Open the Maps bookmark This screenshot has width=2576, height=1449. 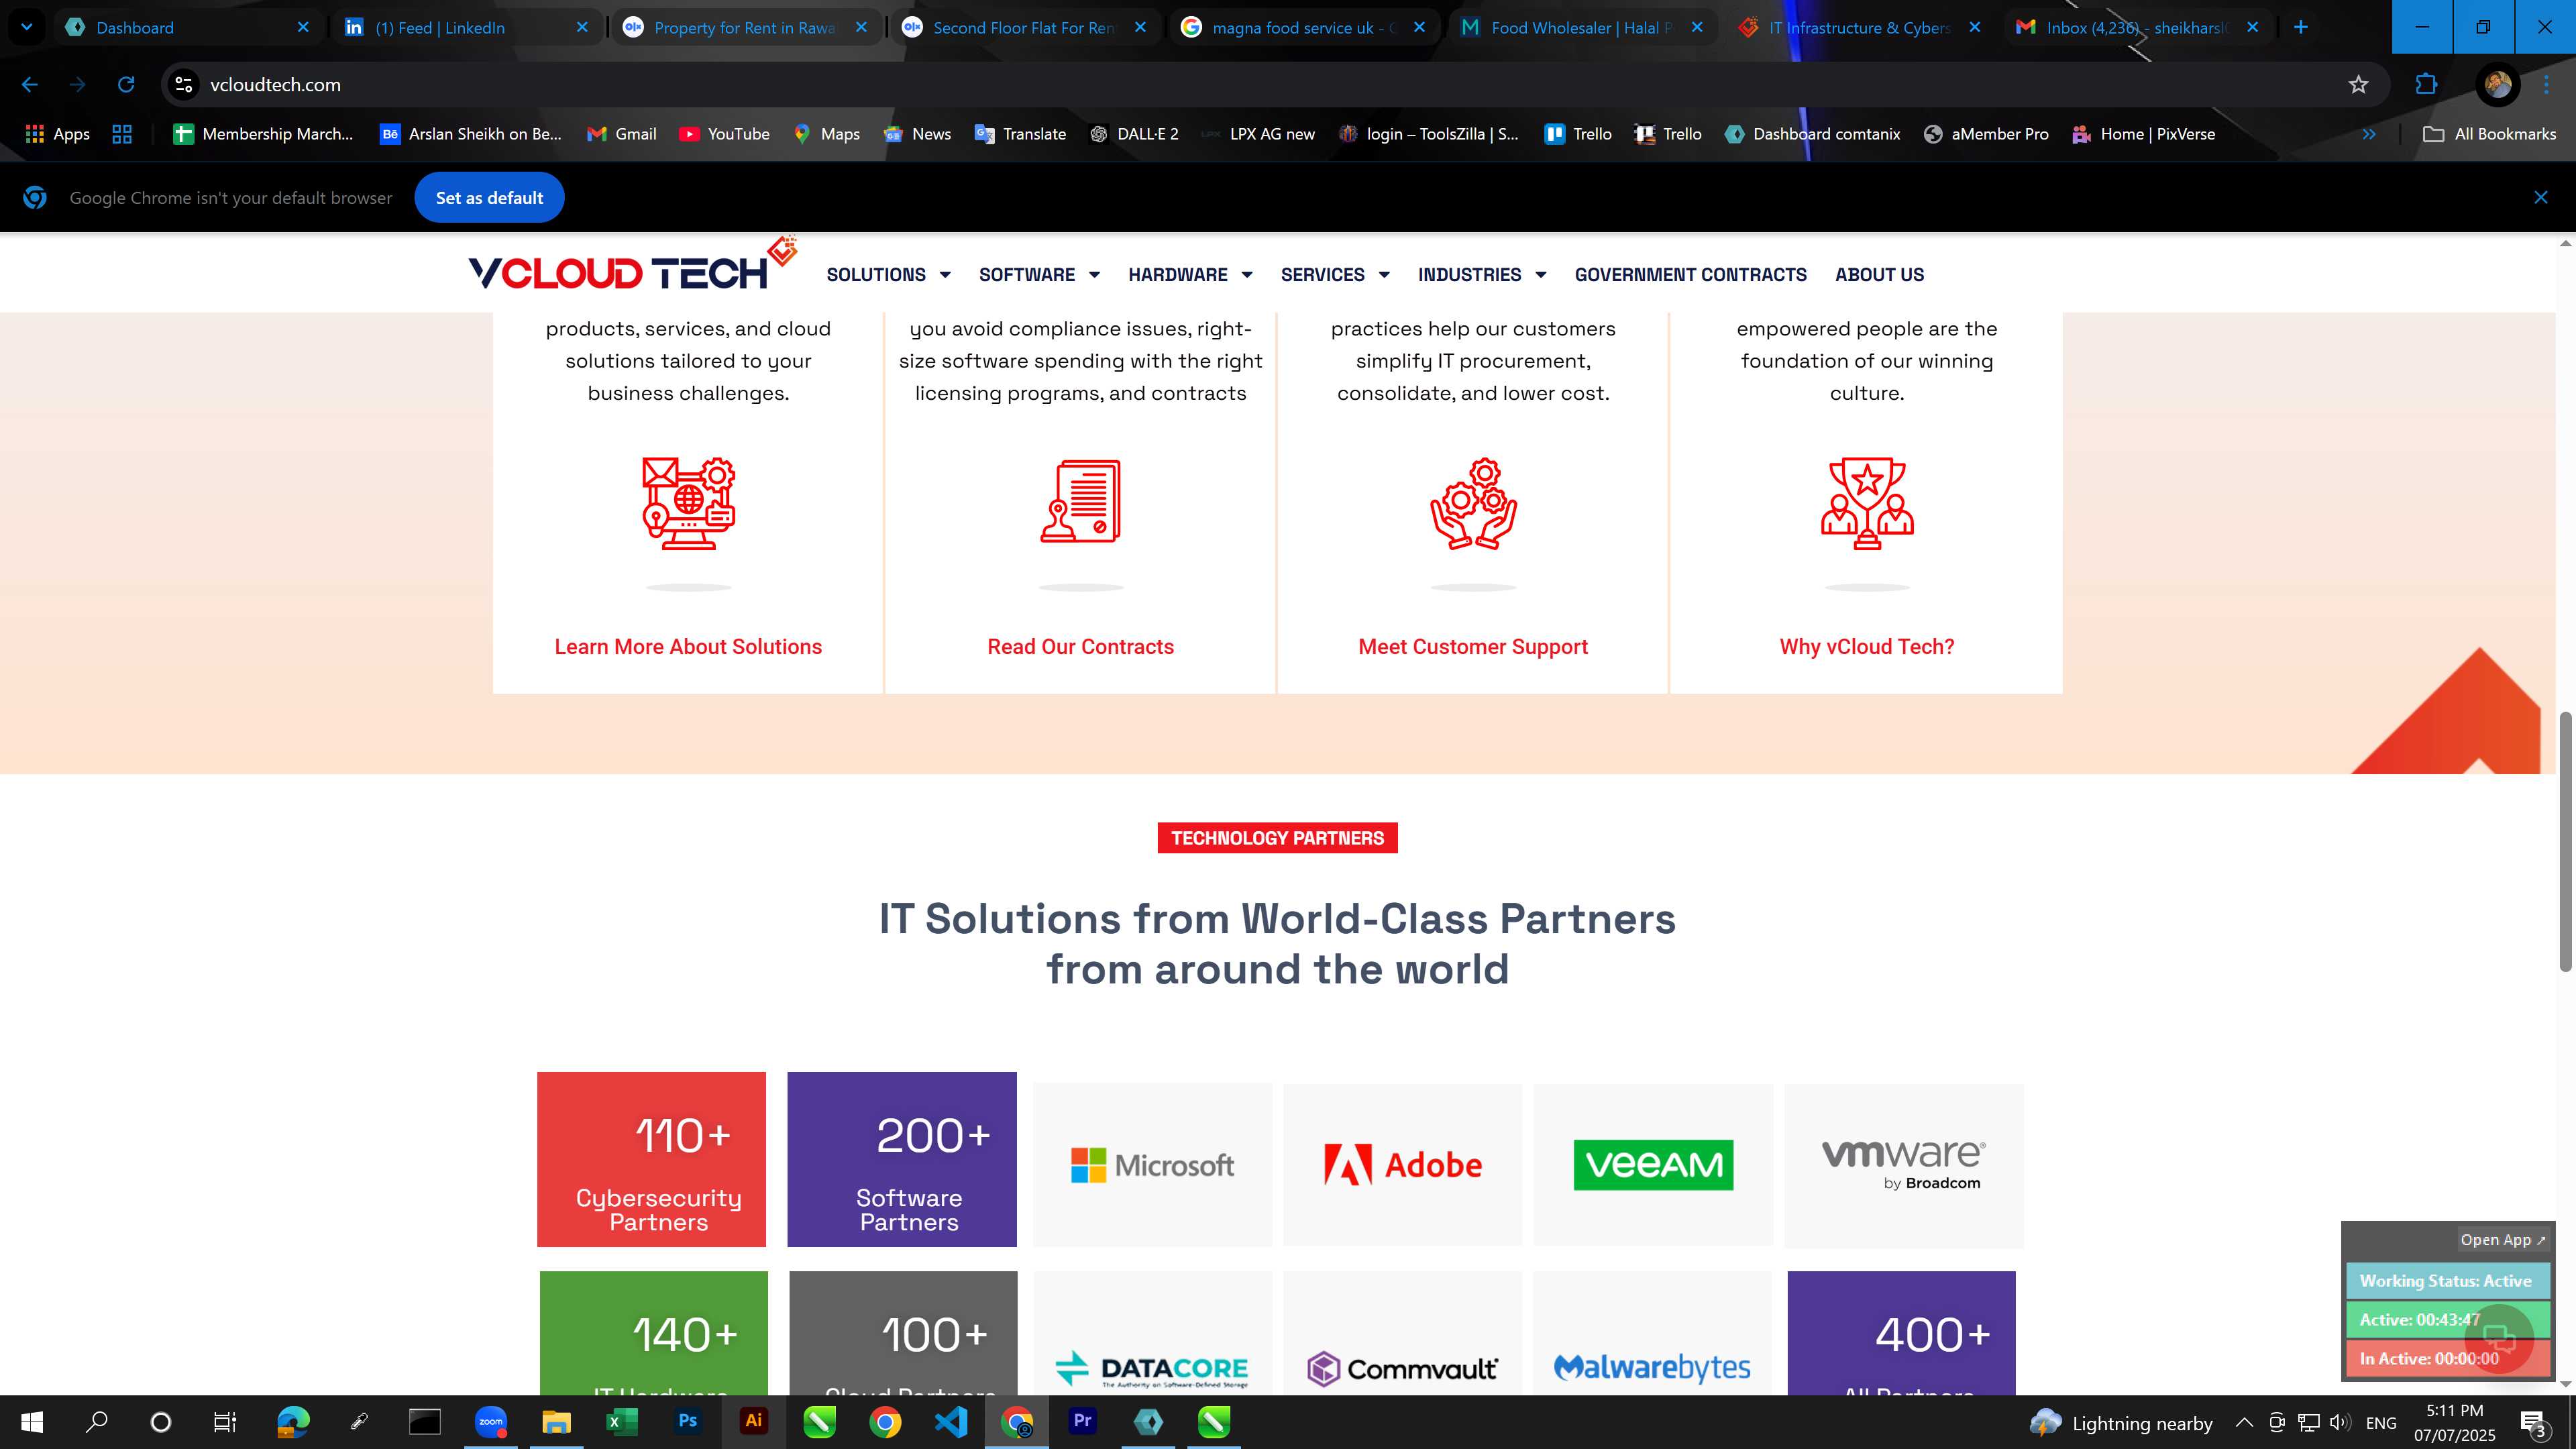826,134
